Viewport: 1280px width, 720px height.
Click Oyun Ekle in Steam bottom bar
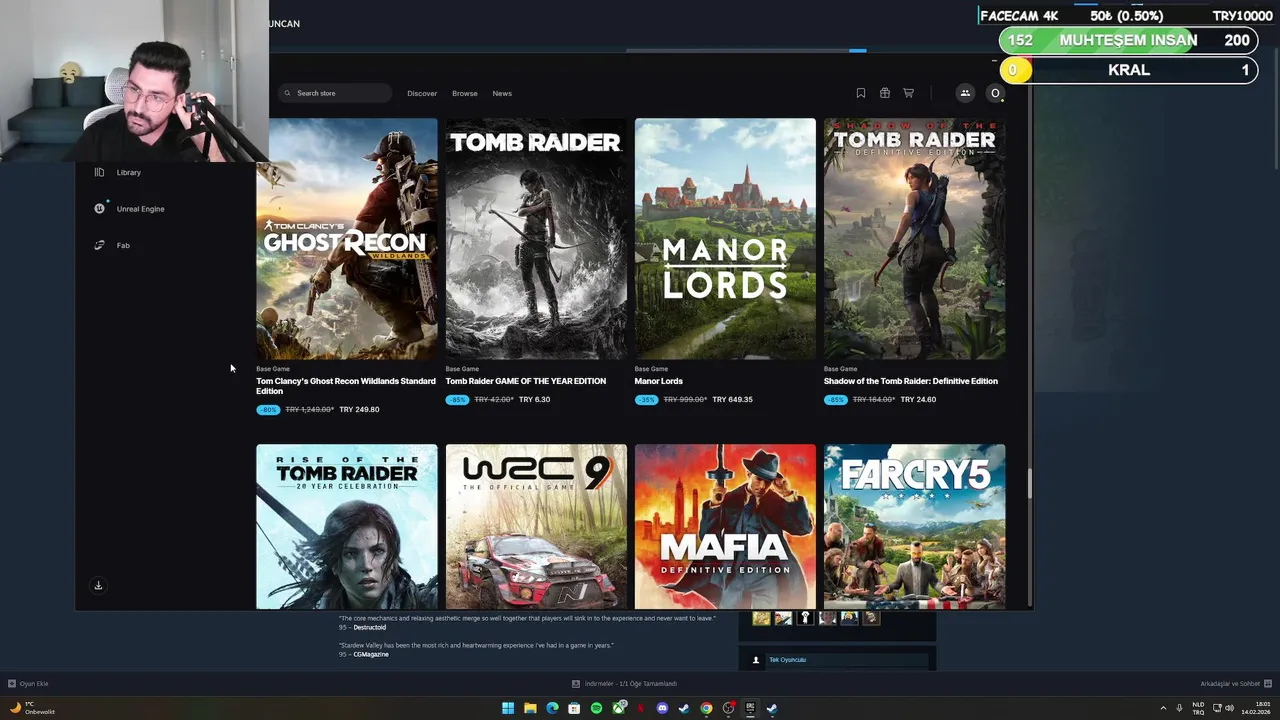[28, 684]
